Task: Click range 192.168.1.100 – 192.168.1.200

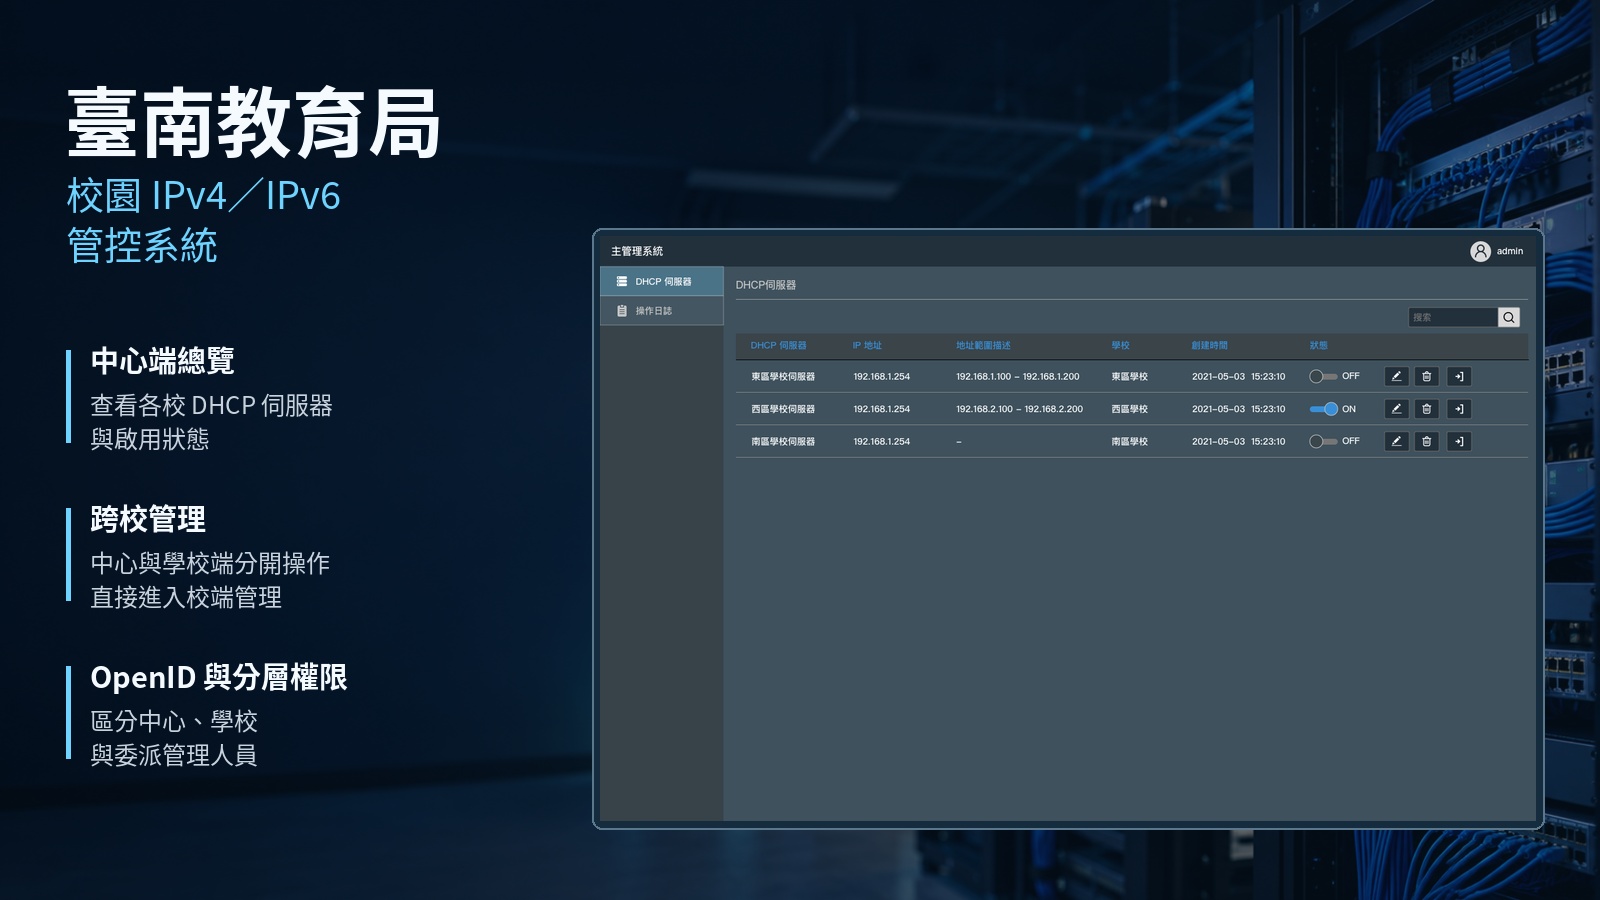Action: pyautogui.click(x=1017, y=377)
